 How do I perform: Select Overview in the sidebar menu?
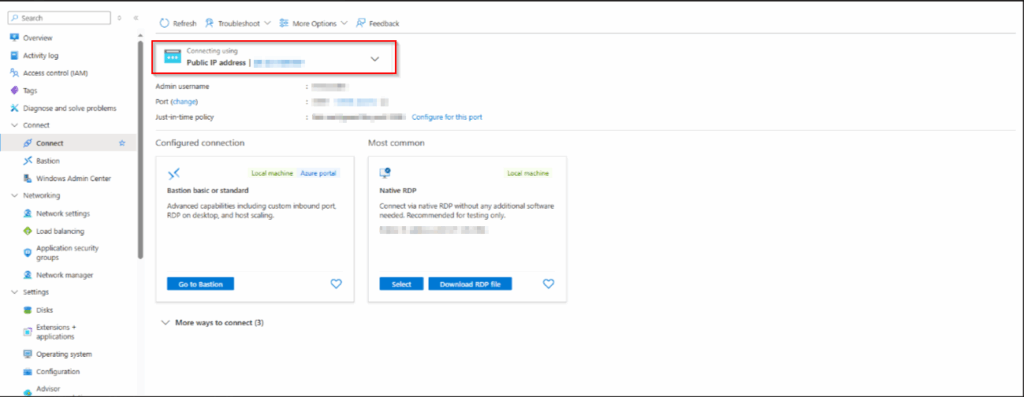click(38, 38)
